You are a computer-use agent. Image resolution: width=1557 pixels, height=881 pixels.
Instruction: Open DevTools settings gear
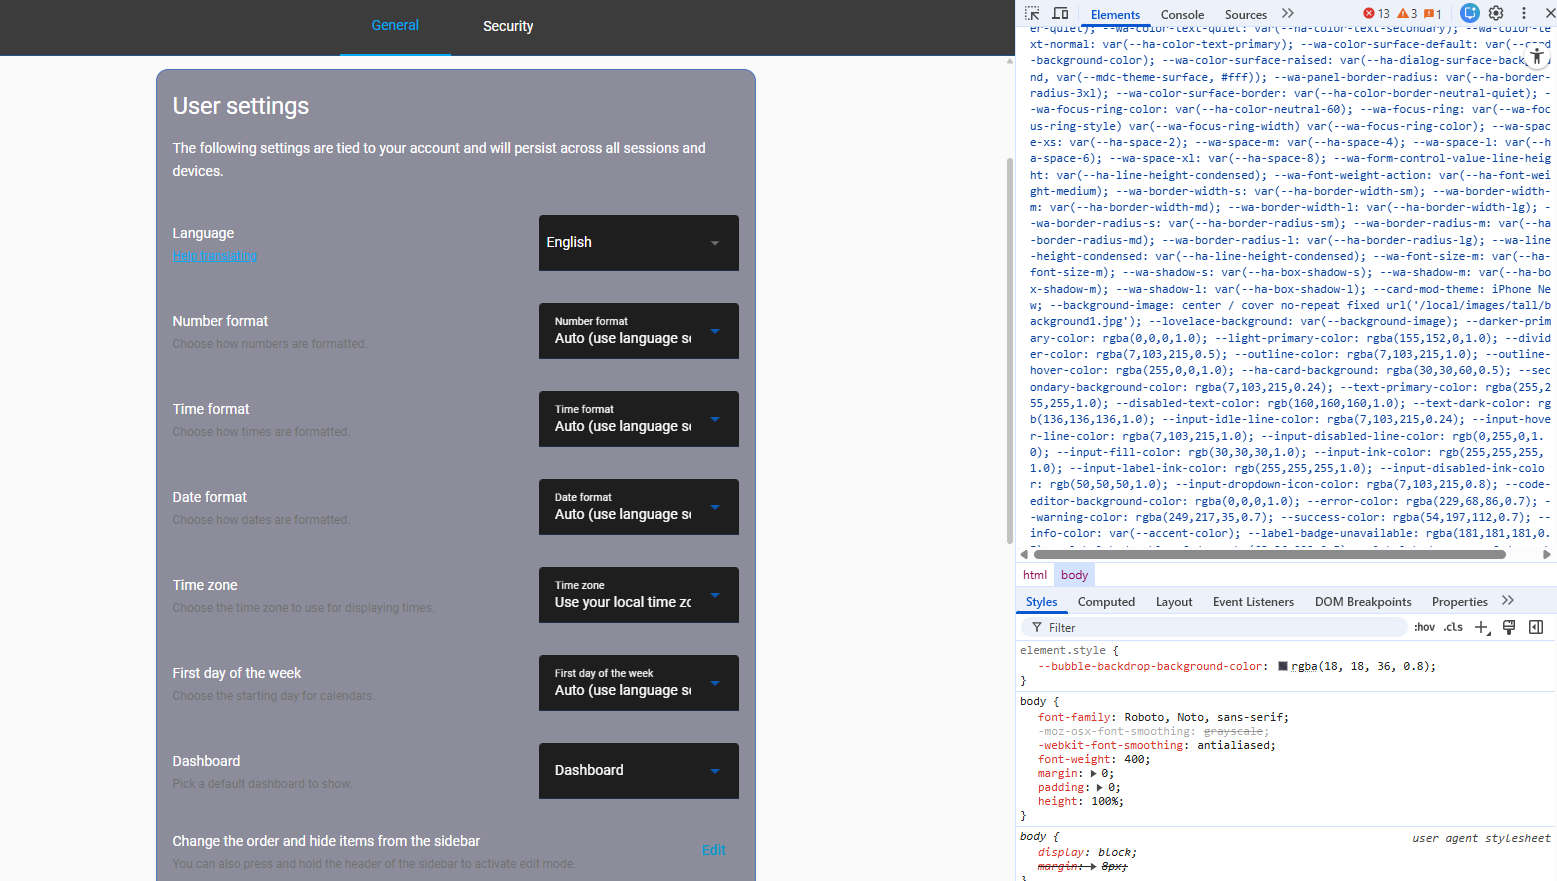(x=1496, y=13)
